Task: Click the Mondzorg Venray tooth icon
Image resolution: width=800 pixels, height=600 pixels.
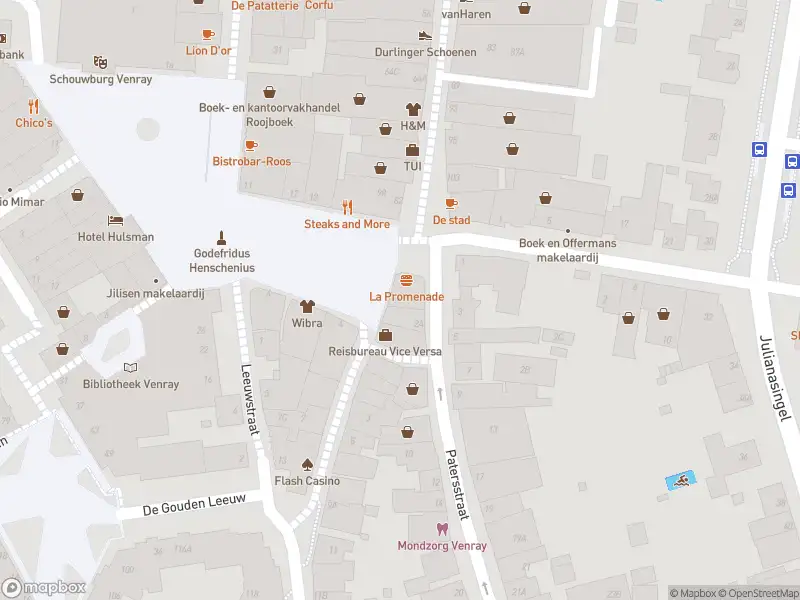Action: click(442, 529)
